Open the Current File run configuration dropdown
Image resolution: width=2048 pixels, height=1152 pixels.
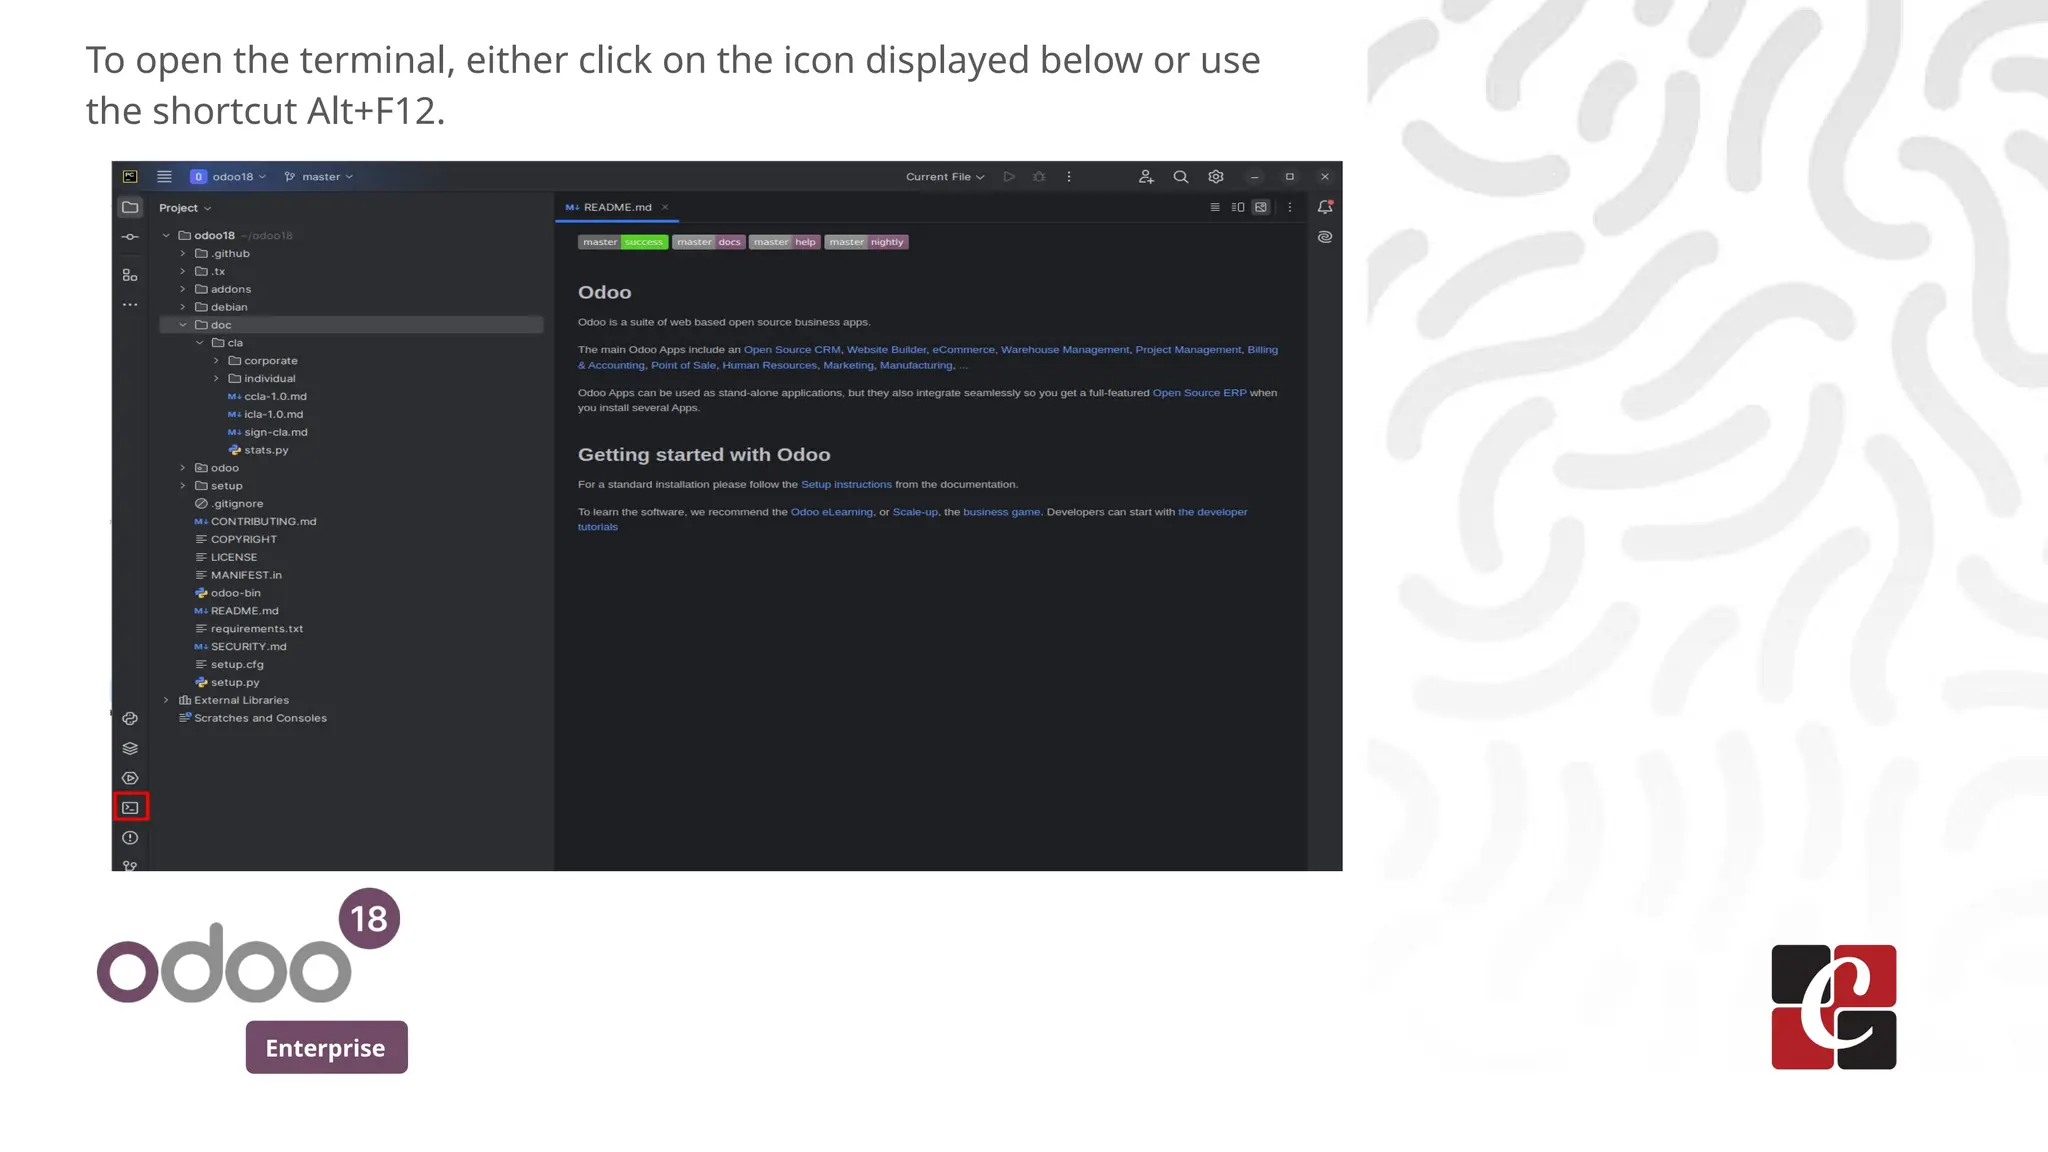point(945,176)
